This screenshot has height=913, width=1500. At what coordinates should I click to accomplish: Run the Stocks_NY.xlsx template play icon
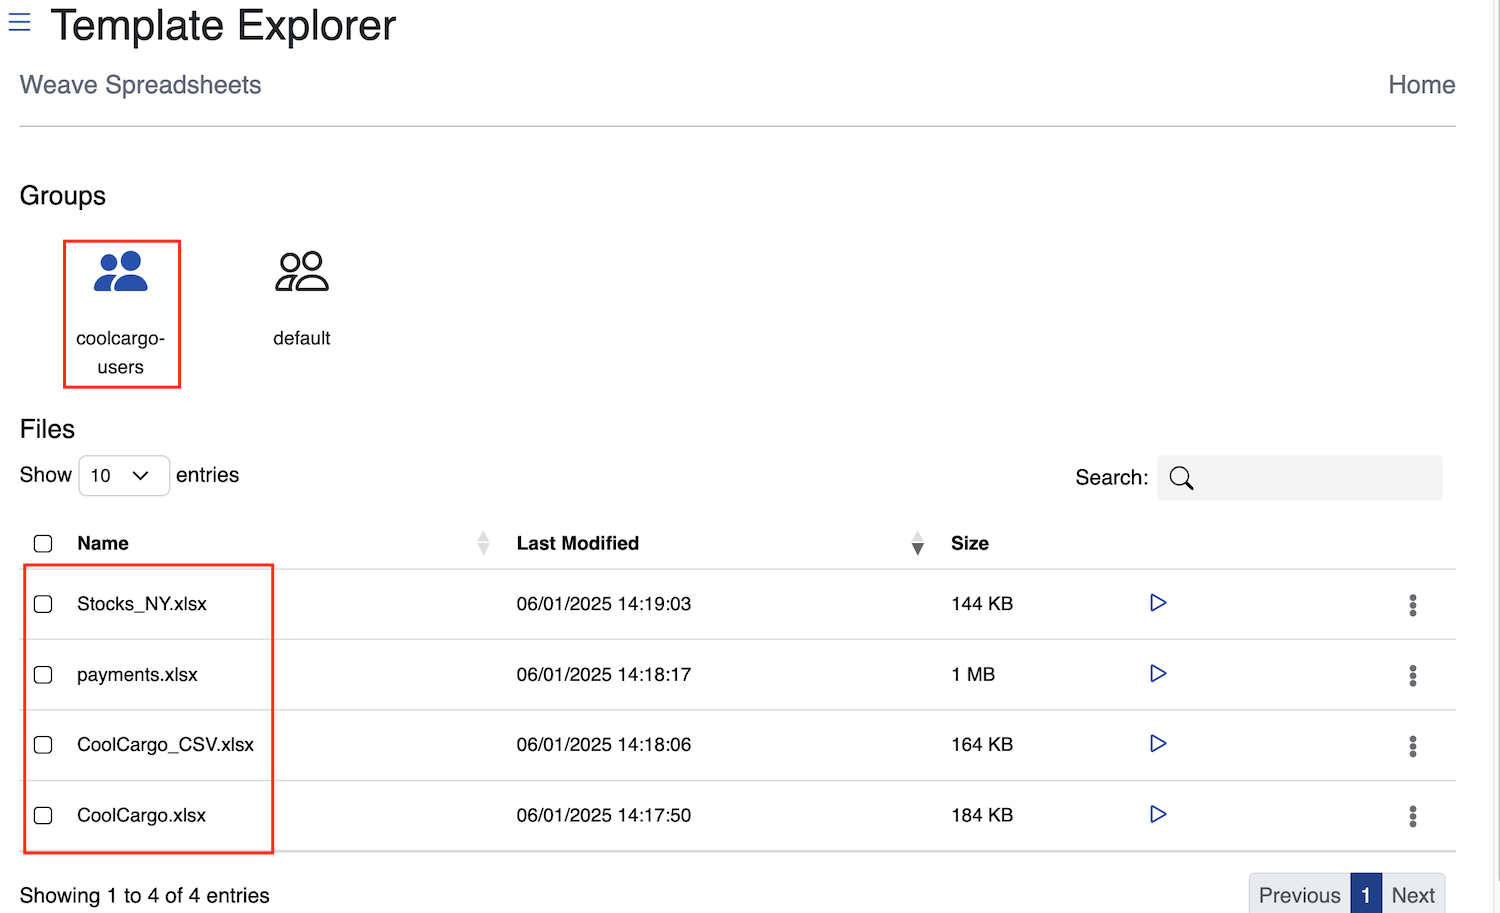point(1158,603)
